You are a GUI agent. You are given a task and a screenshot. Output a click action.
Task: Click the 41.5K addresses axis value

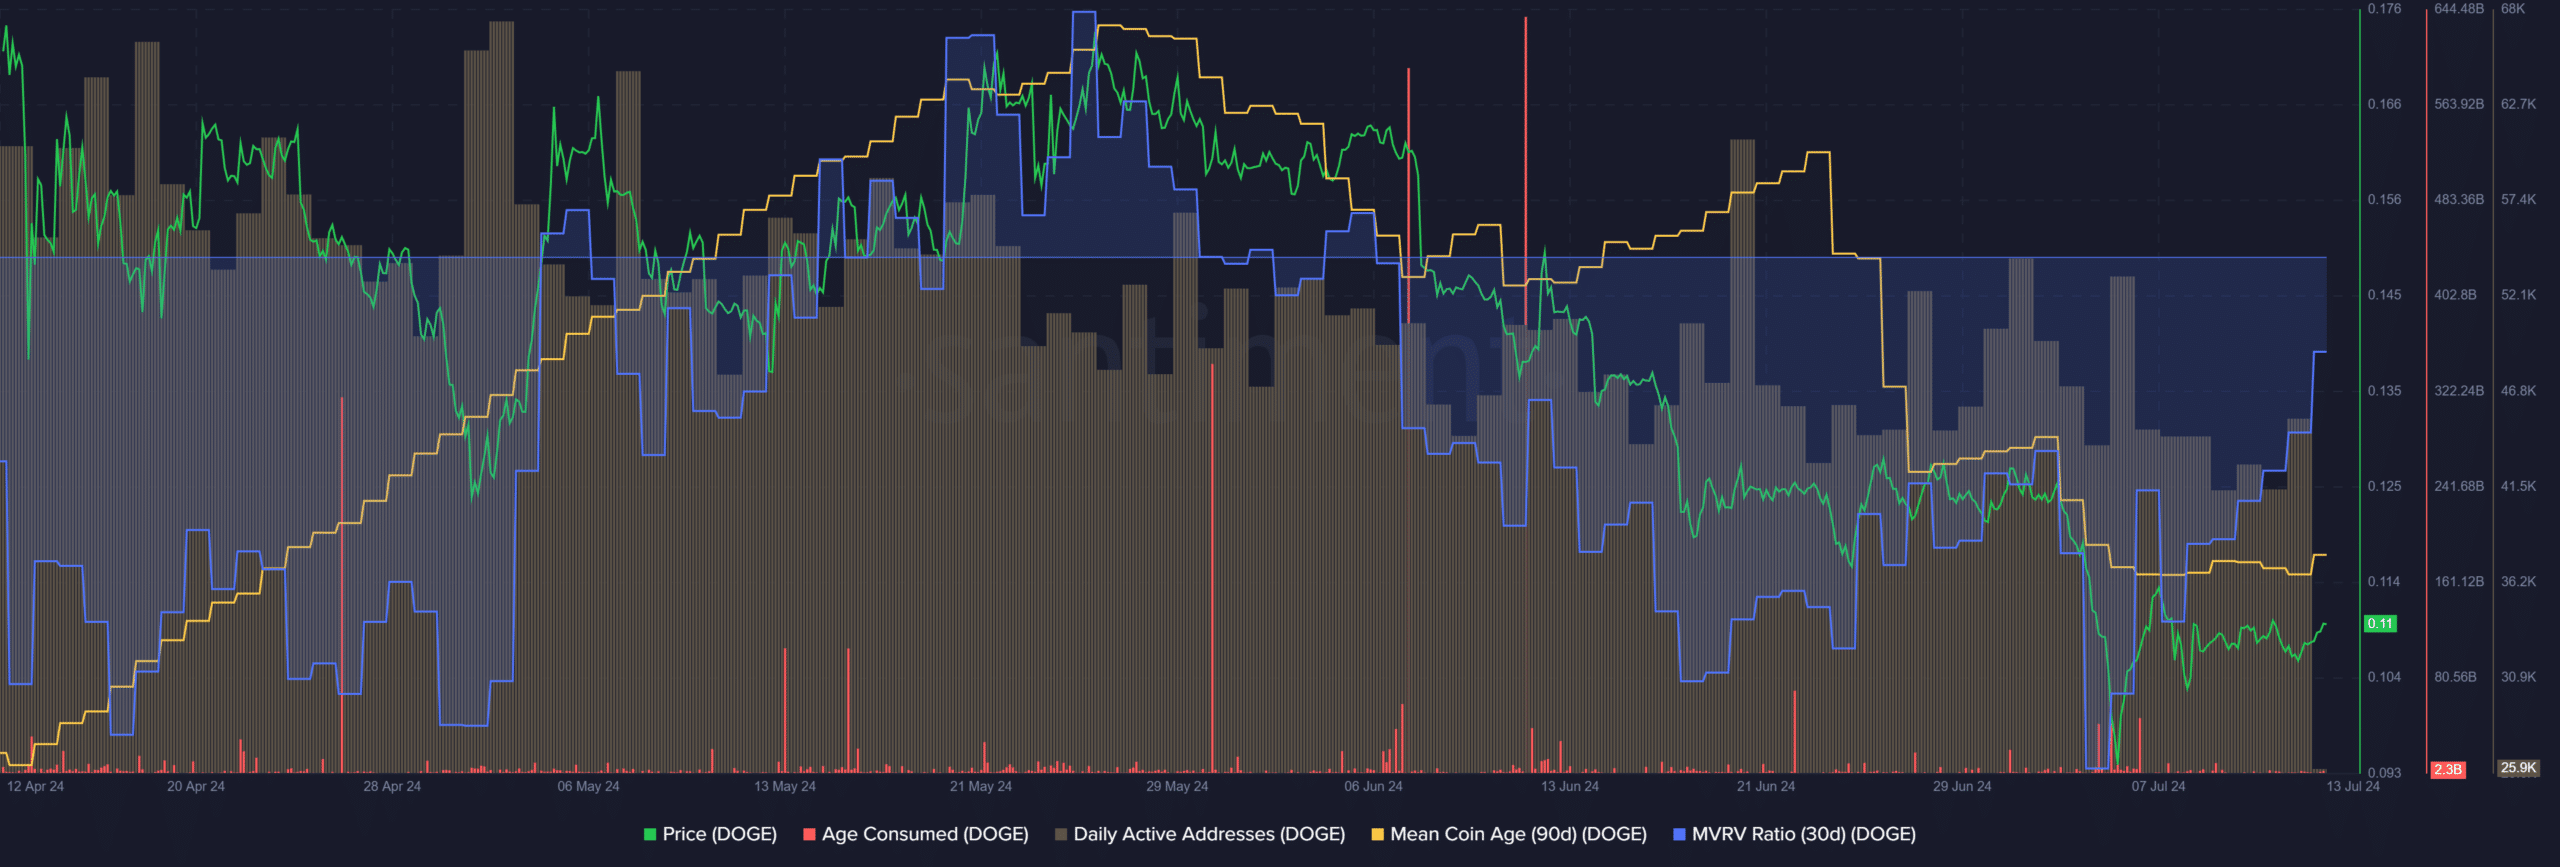click(2518, 486)
